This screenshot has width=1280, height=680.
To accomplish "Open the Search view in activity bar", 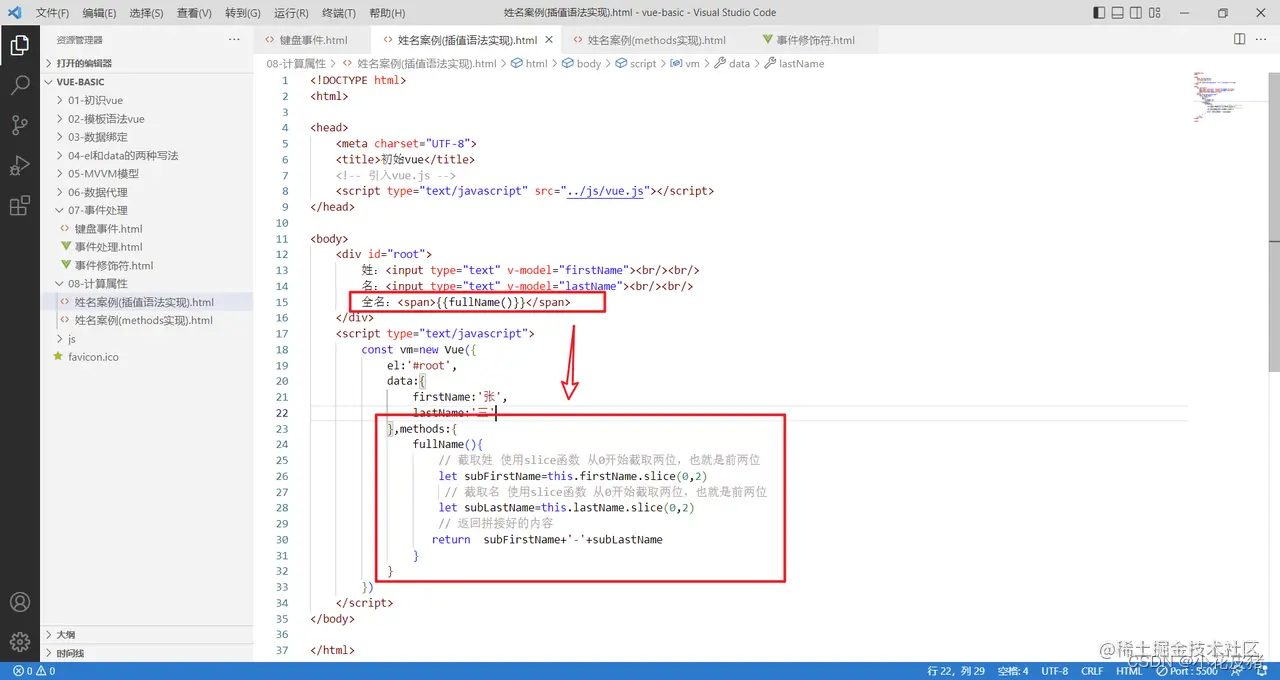I will [x=20, y=85].
